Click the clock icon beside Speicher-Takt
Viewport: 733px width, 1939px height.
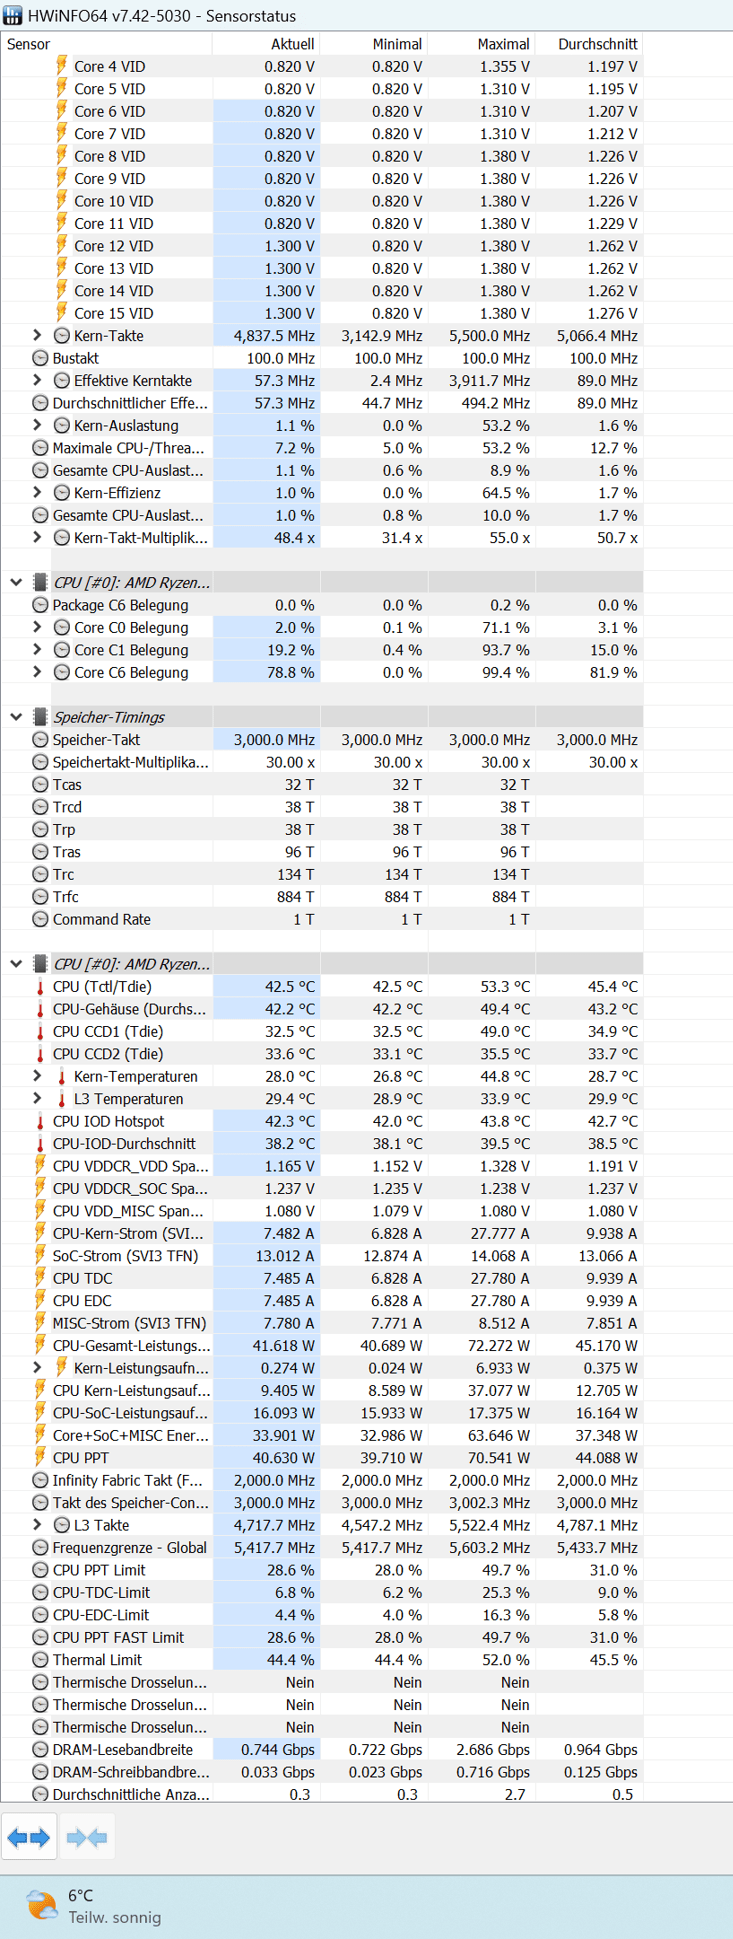tap(40, 739)
